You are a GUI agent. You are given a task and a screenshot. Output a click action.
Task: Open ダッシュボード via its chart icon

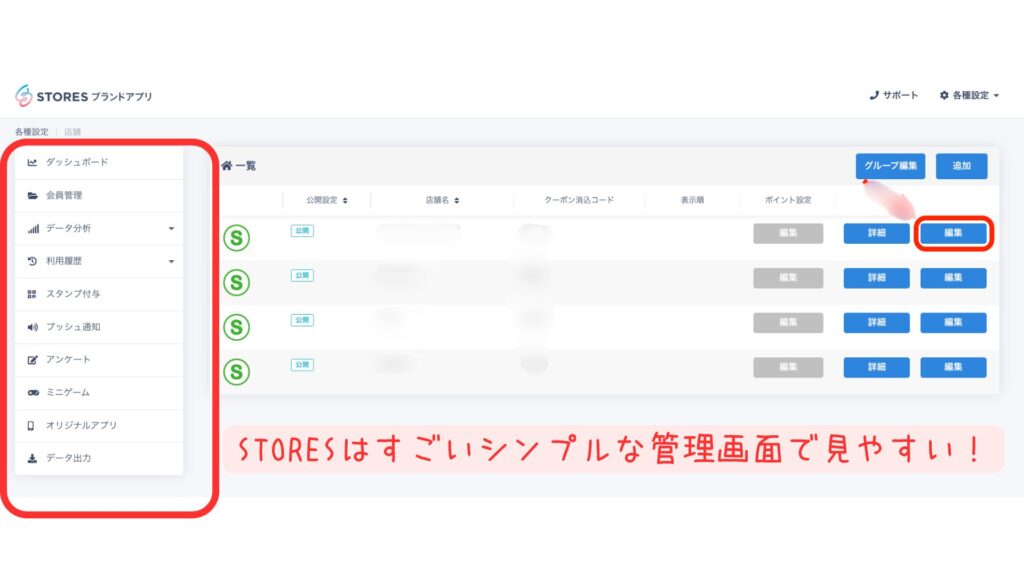(32, 161)
